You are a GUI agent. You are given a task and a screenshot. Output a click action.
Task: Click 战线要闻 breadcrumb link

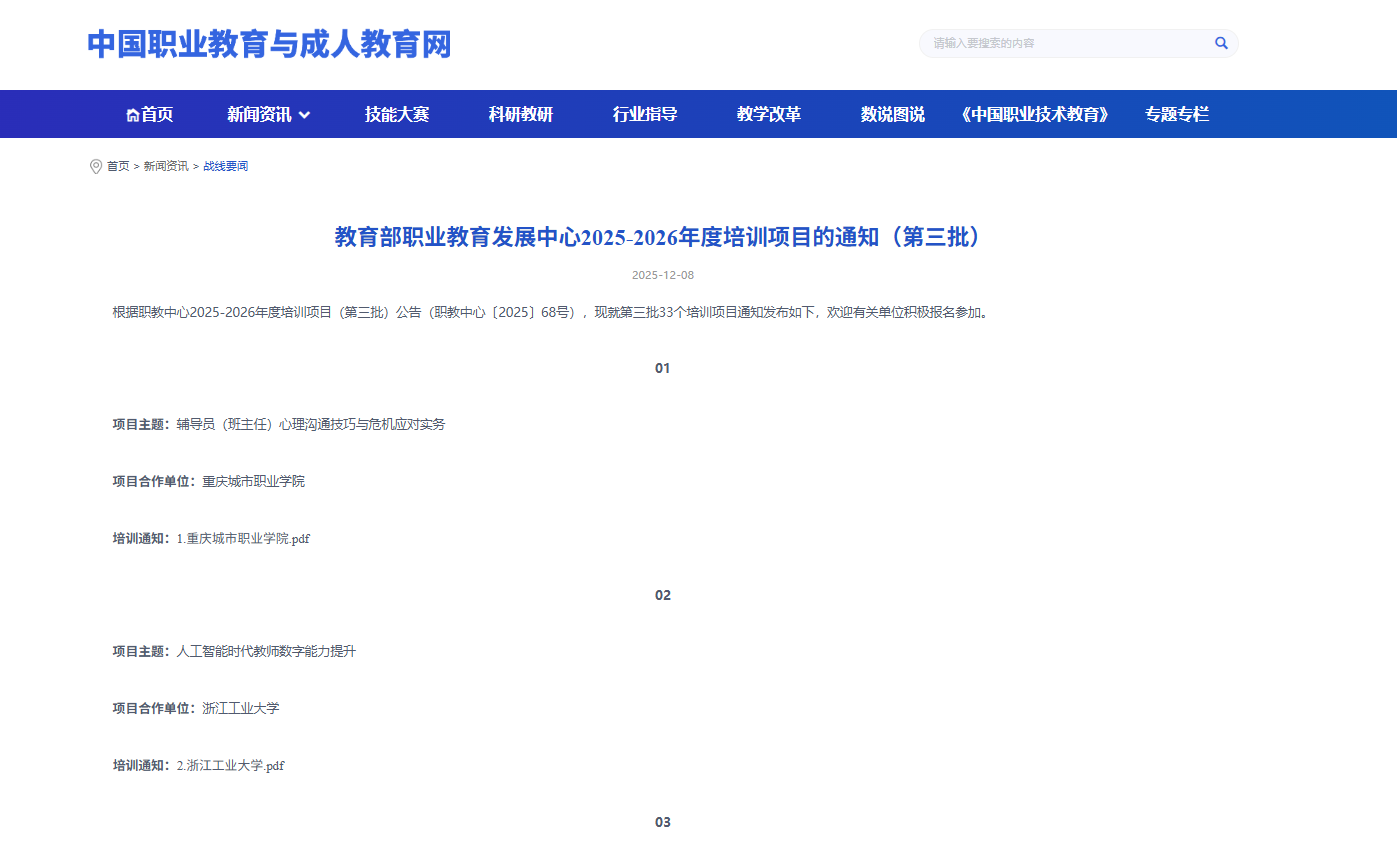226,166
